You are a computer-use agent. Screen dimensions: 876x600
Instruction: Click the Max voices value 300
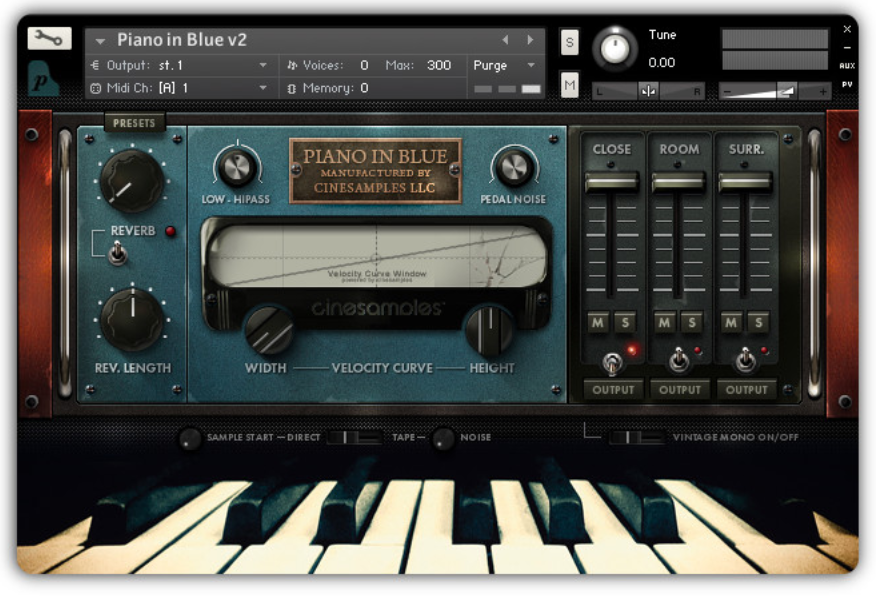click(439, 65)
